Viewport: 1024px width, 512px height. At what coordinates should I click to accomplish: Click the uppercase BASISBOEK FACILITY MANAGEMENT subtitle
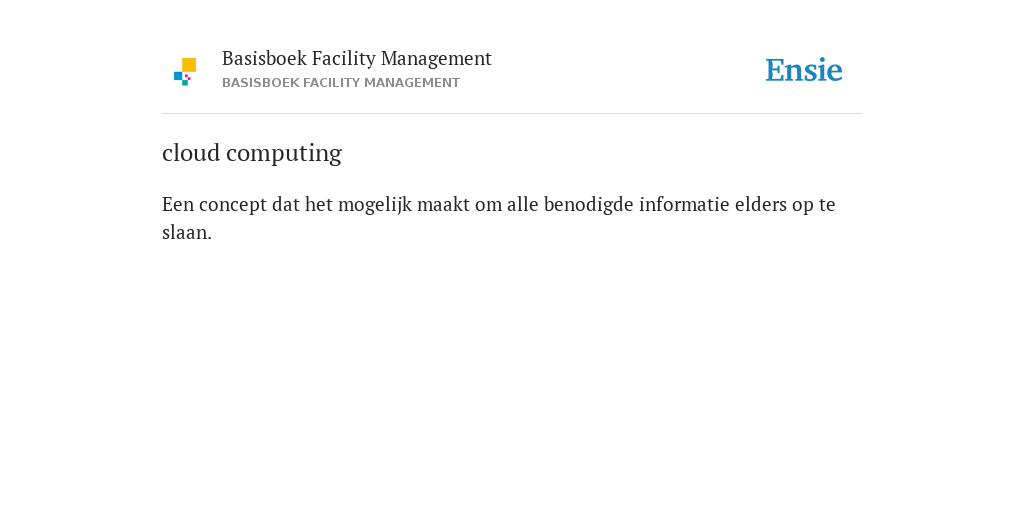pyautogui.click(x=341, y=83)
